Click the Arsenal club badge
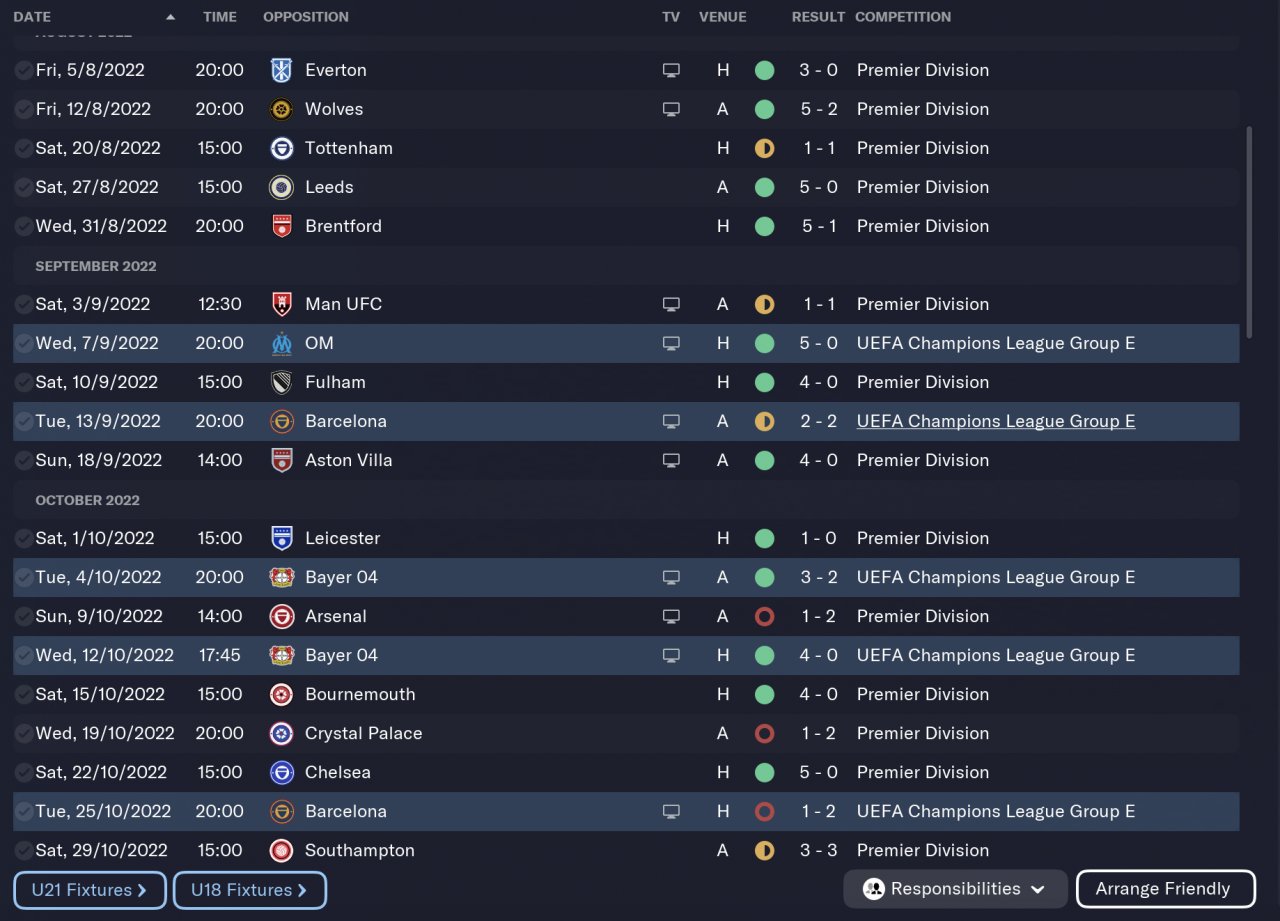The image size is (1280, 921). (x=281, y=616)
